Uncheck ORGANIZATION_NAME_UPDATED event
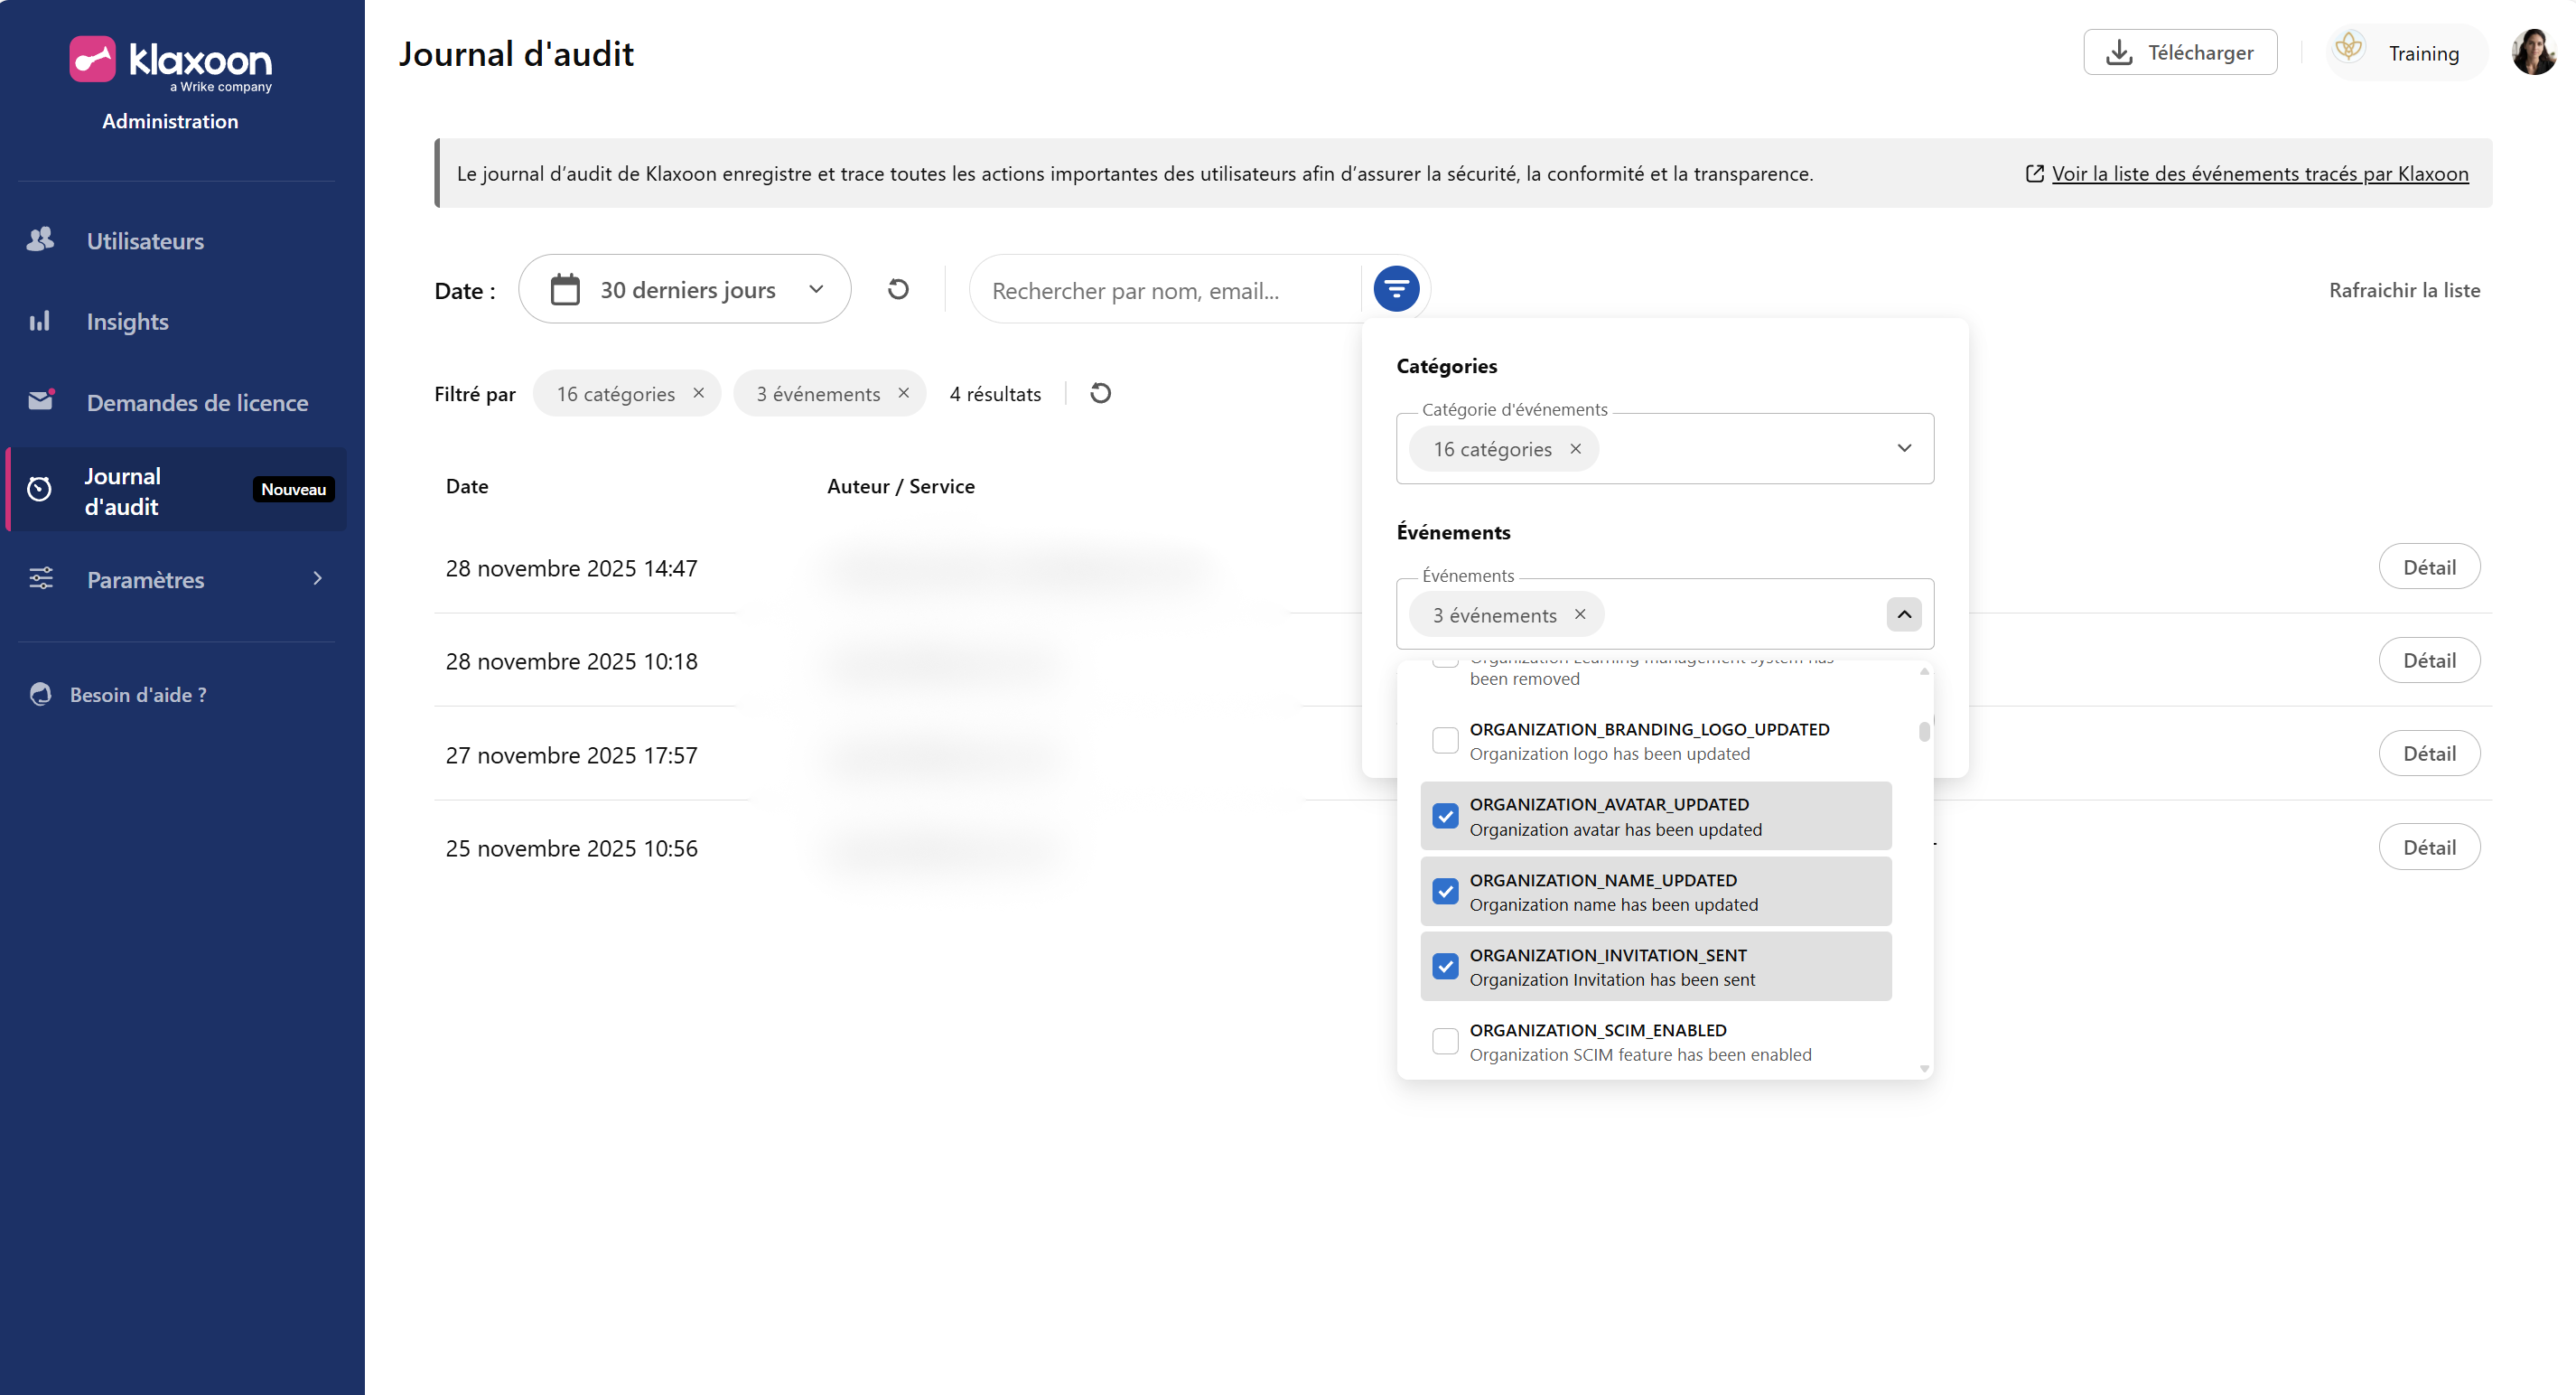 [x=1445, y=891]
